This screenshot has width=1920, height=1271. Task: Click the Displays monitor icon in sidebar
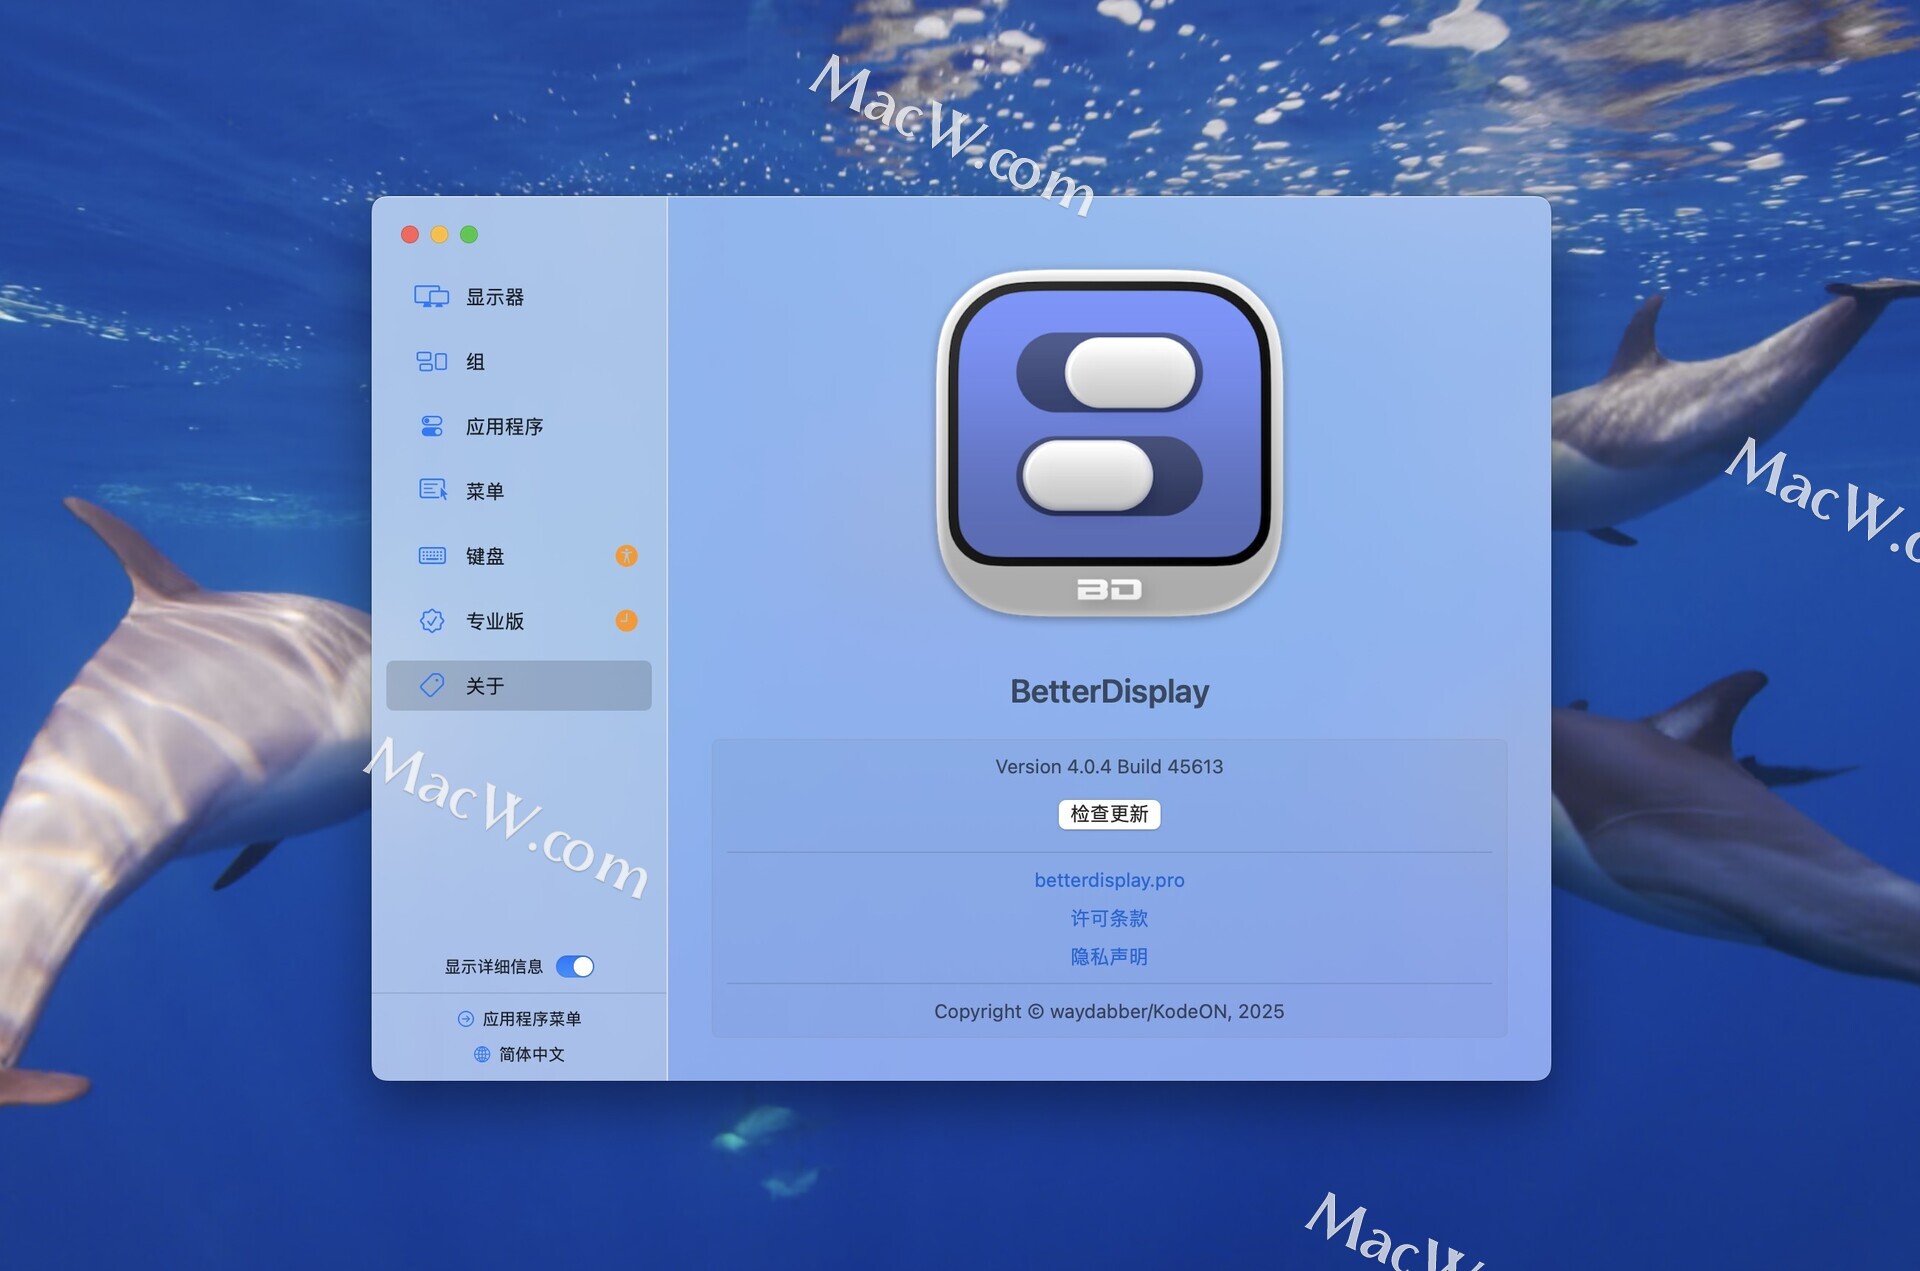tap(431, 297)
